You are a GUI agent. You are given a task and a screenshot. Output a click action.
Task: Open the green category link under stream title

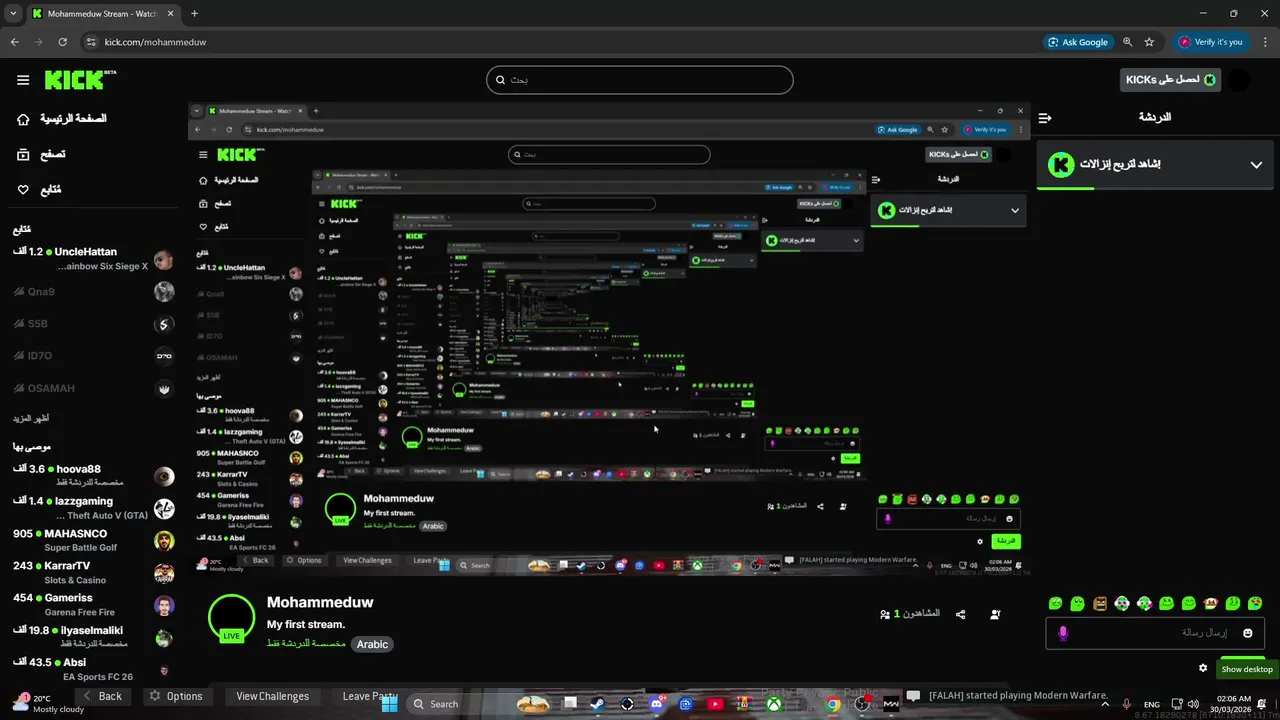306,644
